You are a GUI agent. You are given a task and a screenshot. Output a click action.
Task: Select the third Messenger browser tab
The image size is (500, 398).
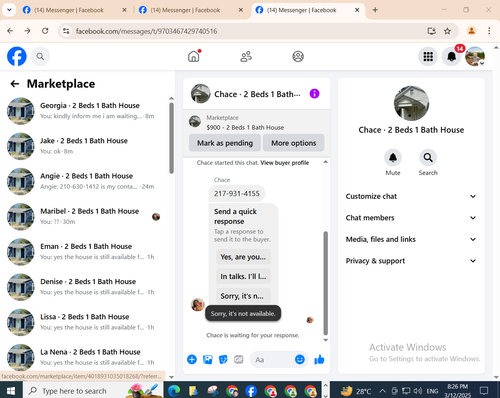[307, 10]
